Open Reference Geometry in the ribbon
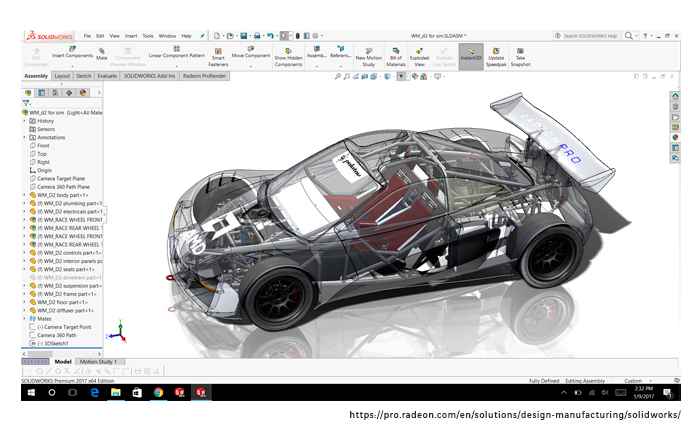Image resolution: width=700 pixels, height=430 pixels. click(340, 52)
